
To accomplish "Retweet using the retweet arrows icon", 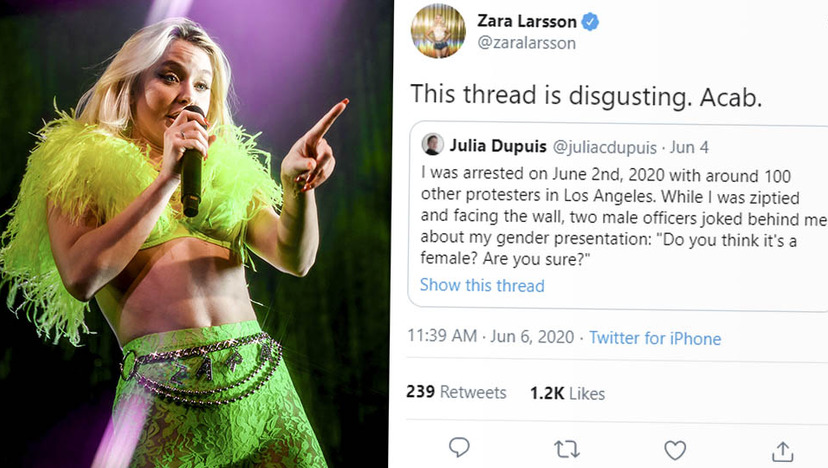I will (567, 450).
